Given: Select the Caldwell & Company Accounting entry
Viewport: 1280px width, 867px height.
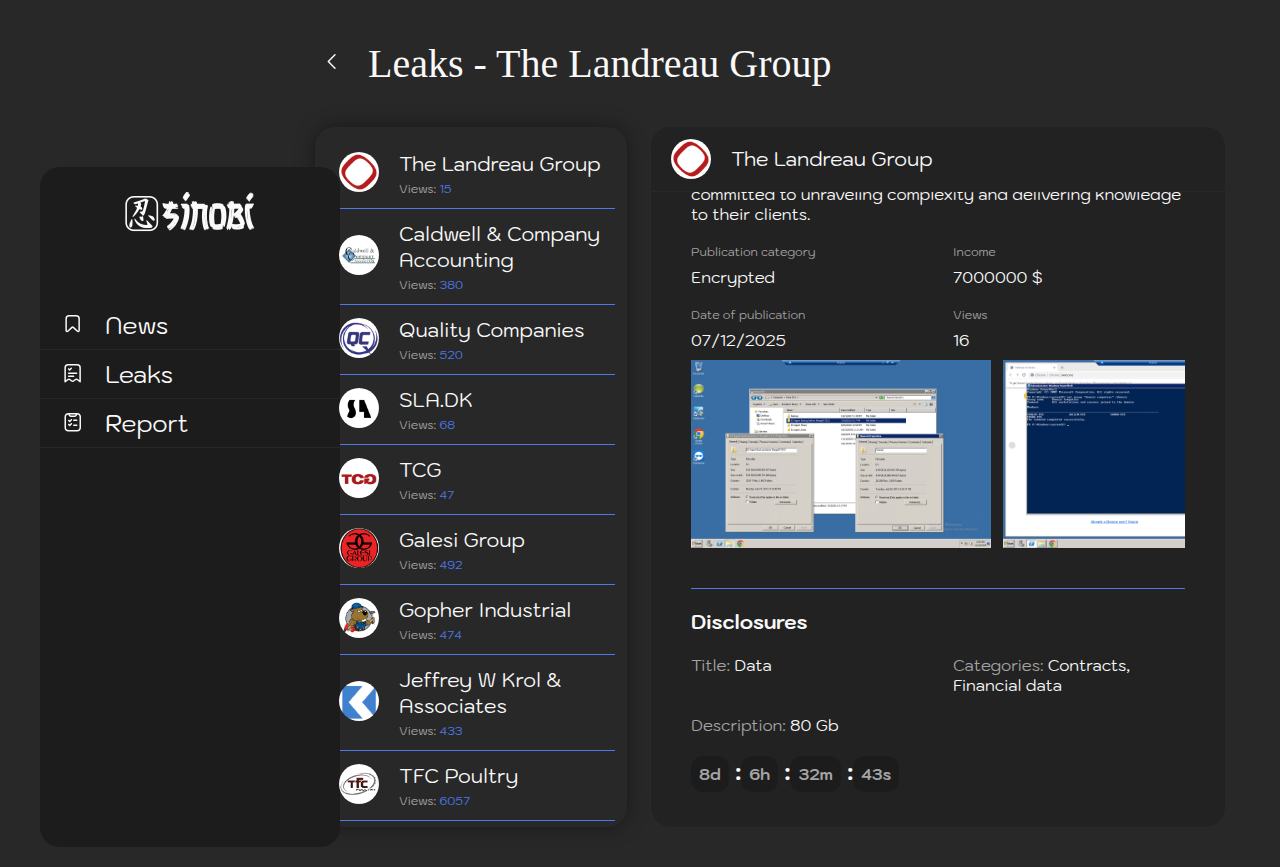Looking at the screenshot, I should pyautogui.click(x=499, y=247).
